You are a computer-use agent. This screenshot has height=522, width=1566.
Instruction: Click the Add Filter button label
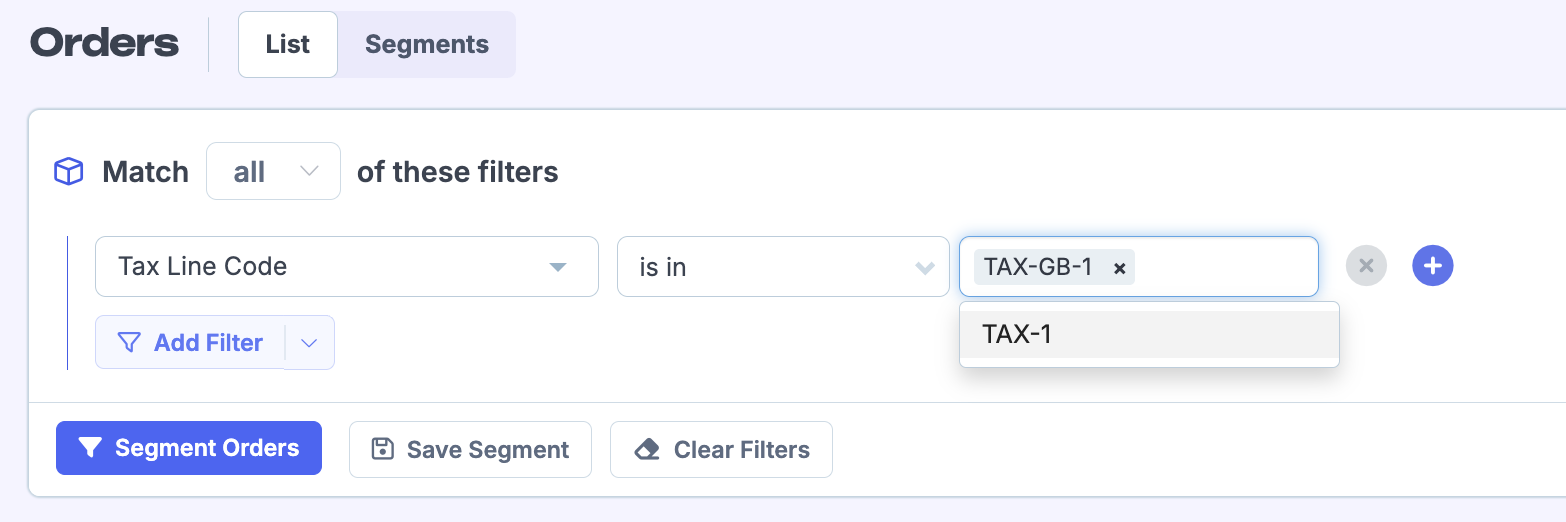[x=208, y=343]
